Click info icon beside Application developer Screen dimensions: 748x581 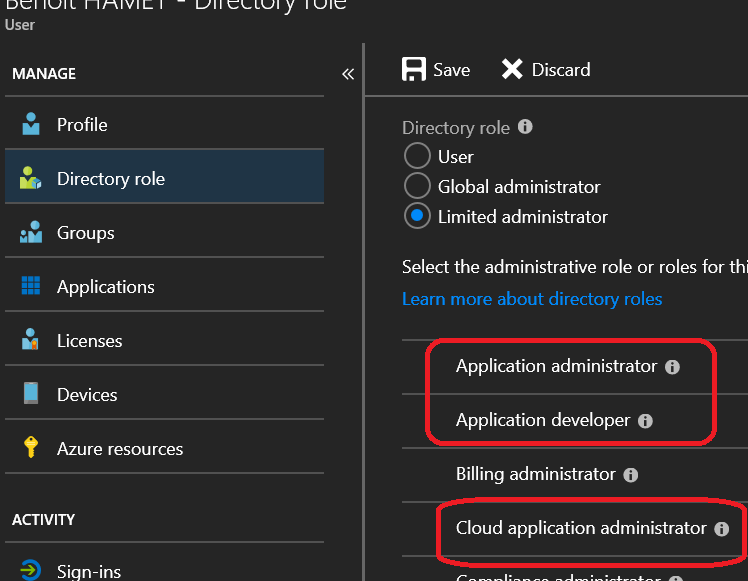[x=645, y=421]
